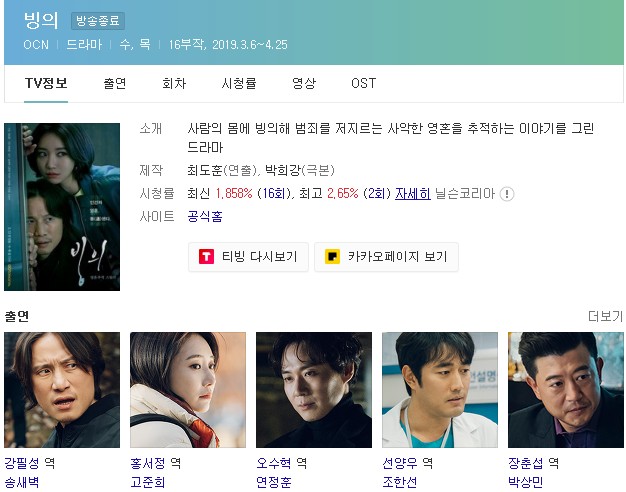
Task: Click the 자세히 ratings link
Action: [413, 194]
